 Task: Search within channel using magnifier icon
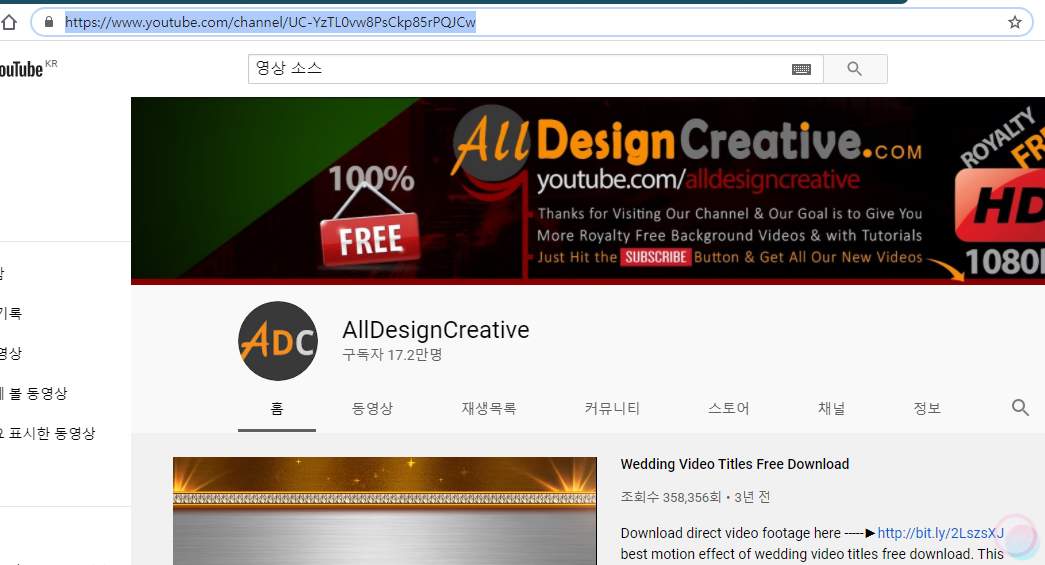(x=1020, y=408)
